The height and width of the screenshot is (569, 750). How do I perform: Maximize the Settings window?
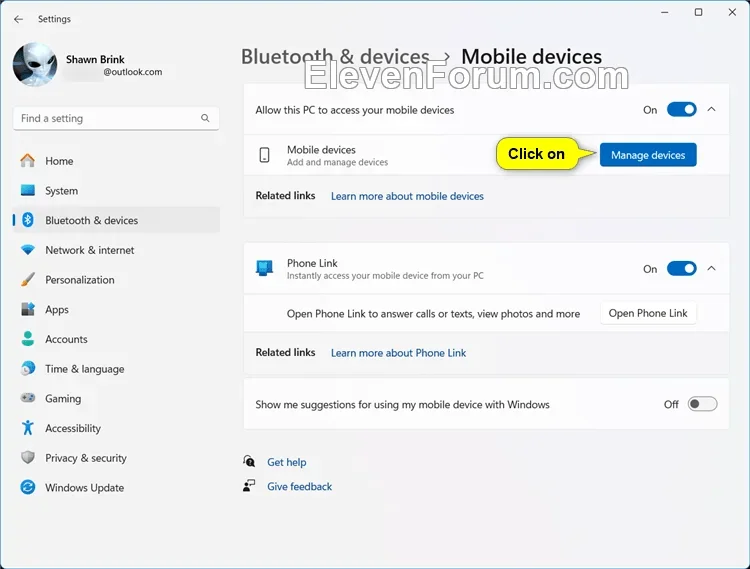coord(698,12)
